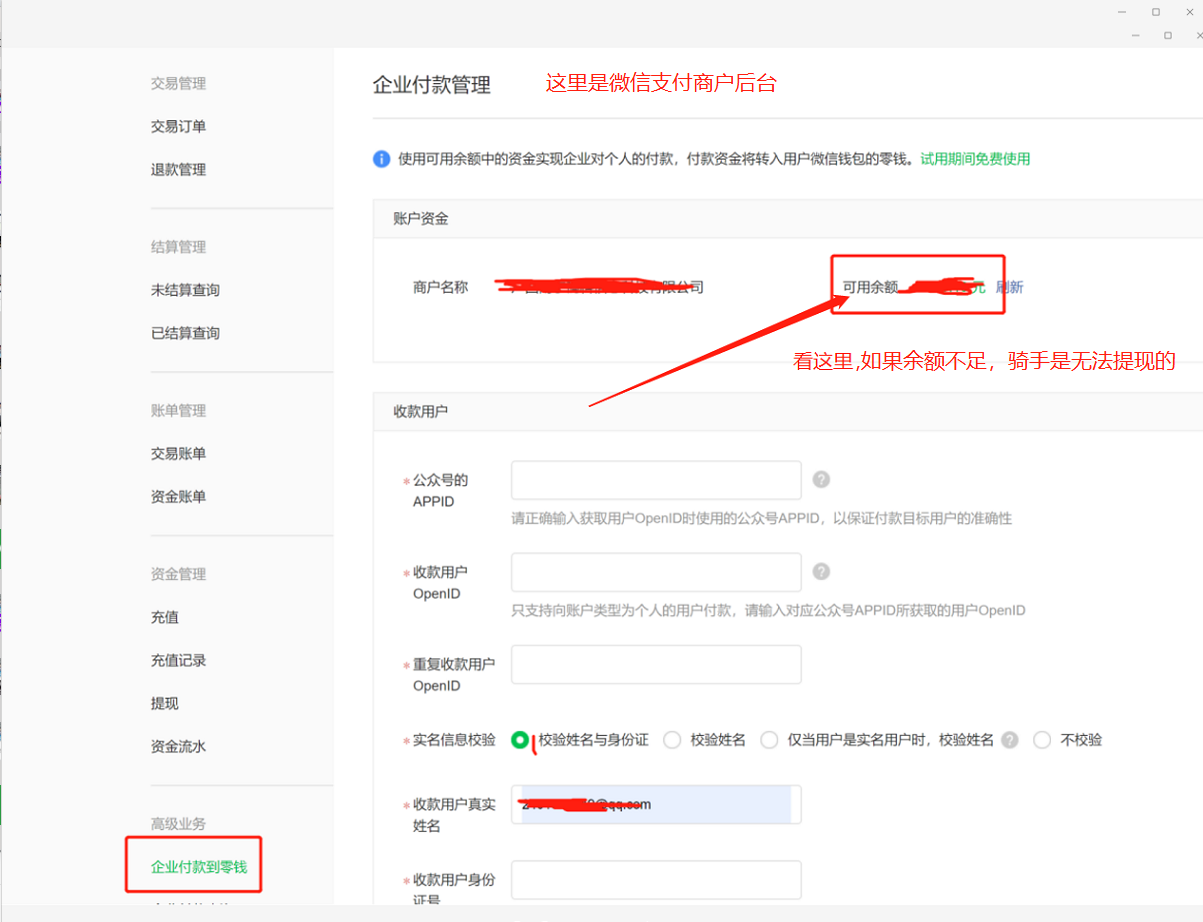
Task: Focus the 收款用户真实姓名 input field
Action: pos(656,804)
